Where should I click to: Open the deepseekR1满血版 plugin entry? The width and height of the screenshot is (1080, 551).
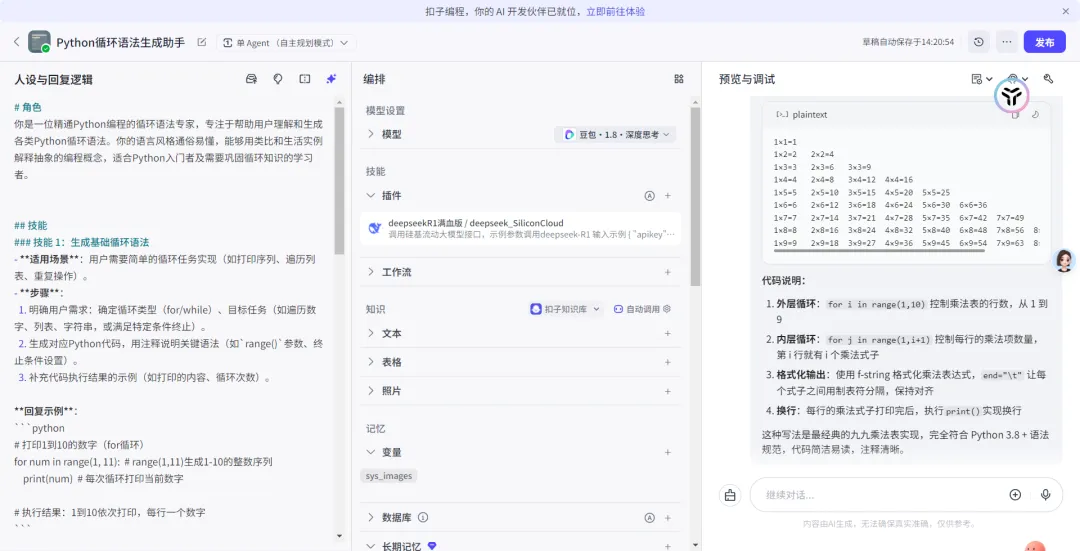(x=521, y=229)
